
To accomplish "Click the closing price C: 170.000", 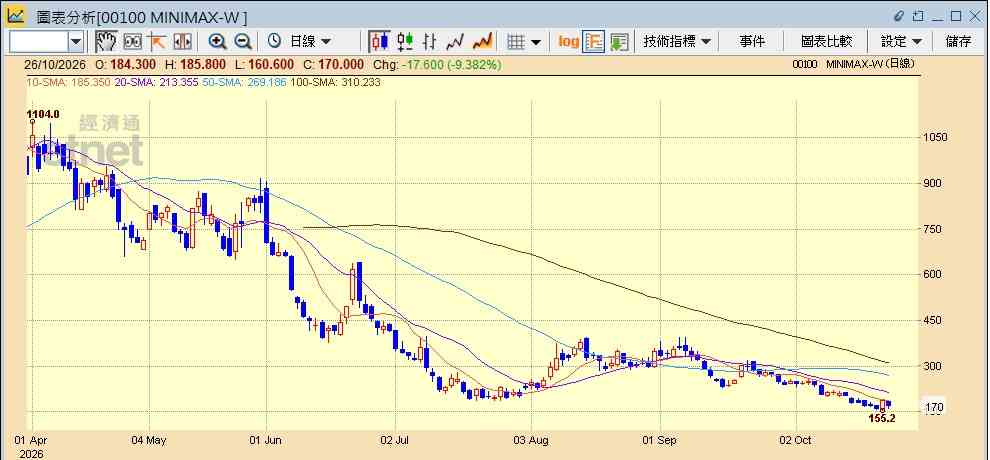I will pos(333,64).
